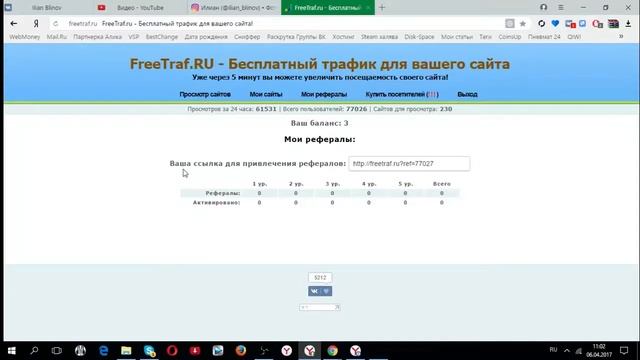Viewport: 640px width, 360px height.
Task: Open the QIWI bookmark
Action: click(574, 37)
